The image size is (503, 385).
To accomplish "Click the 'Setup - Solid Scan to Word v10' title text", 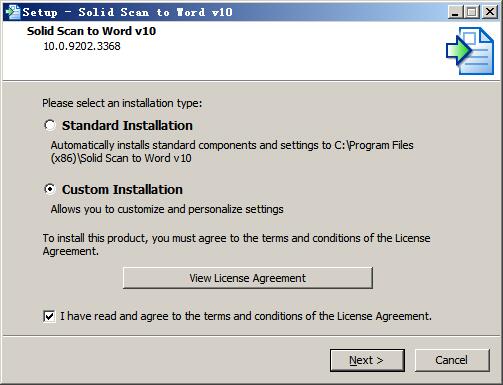I will 128,12.
